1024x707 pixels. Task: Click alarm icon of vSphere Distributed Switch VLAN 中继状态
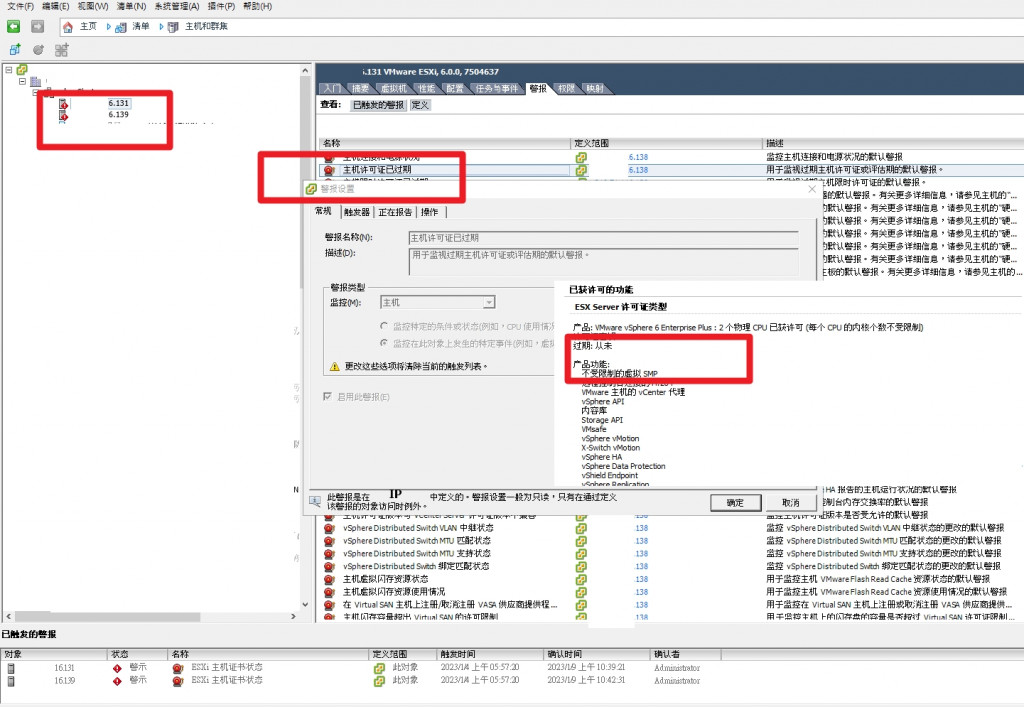329,528
